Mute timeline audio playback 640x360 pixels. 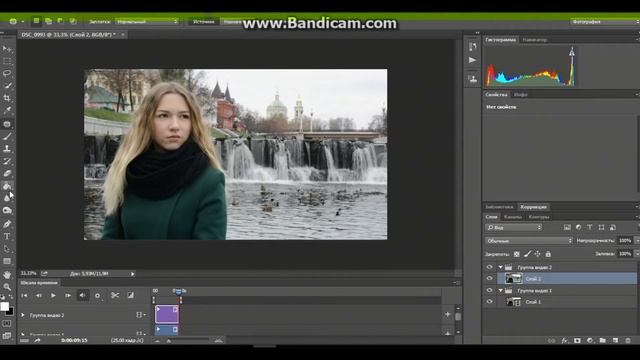pos(83,295)
